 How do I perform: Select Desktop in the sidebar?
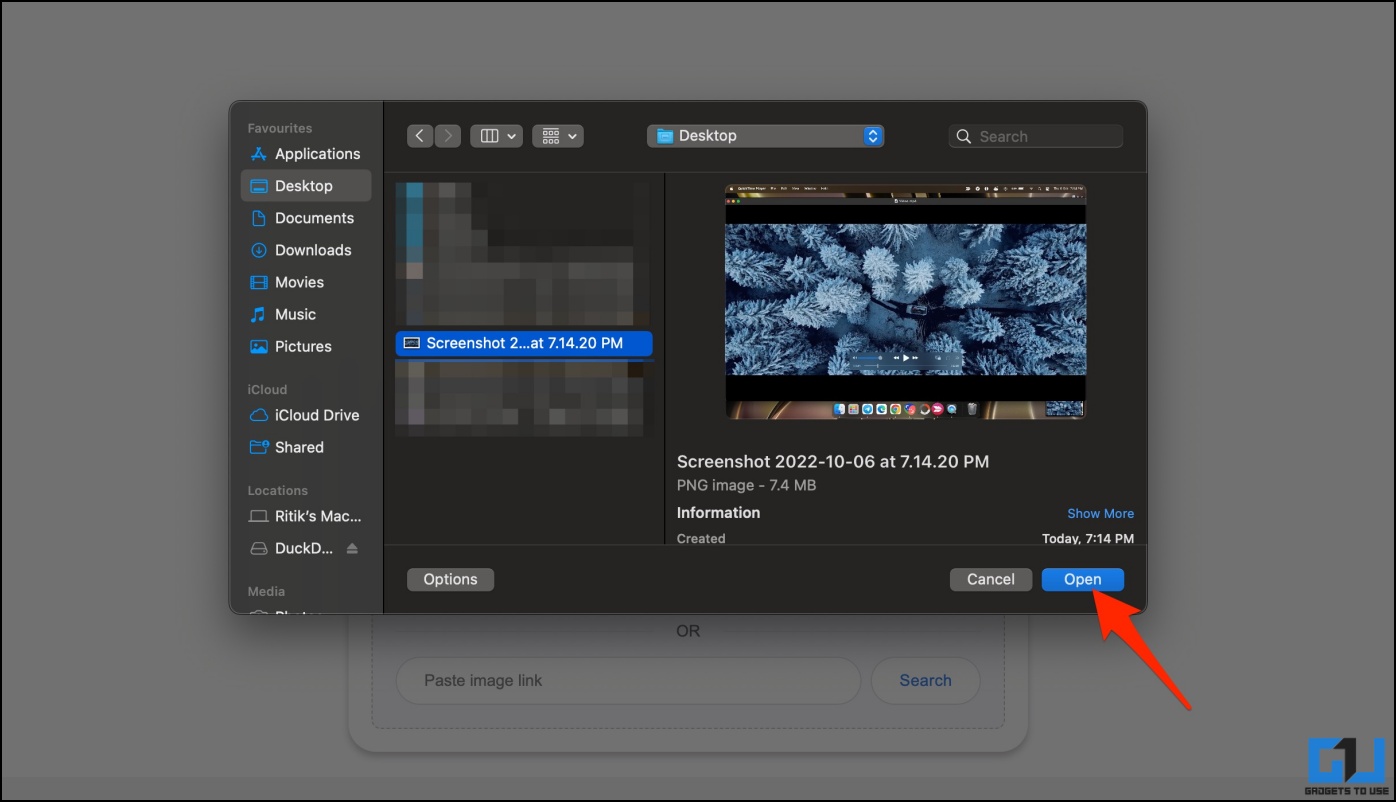(306, 186)
